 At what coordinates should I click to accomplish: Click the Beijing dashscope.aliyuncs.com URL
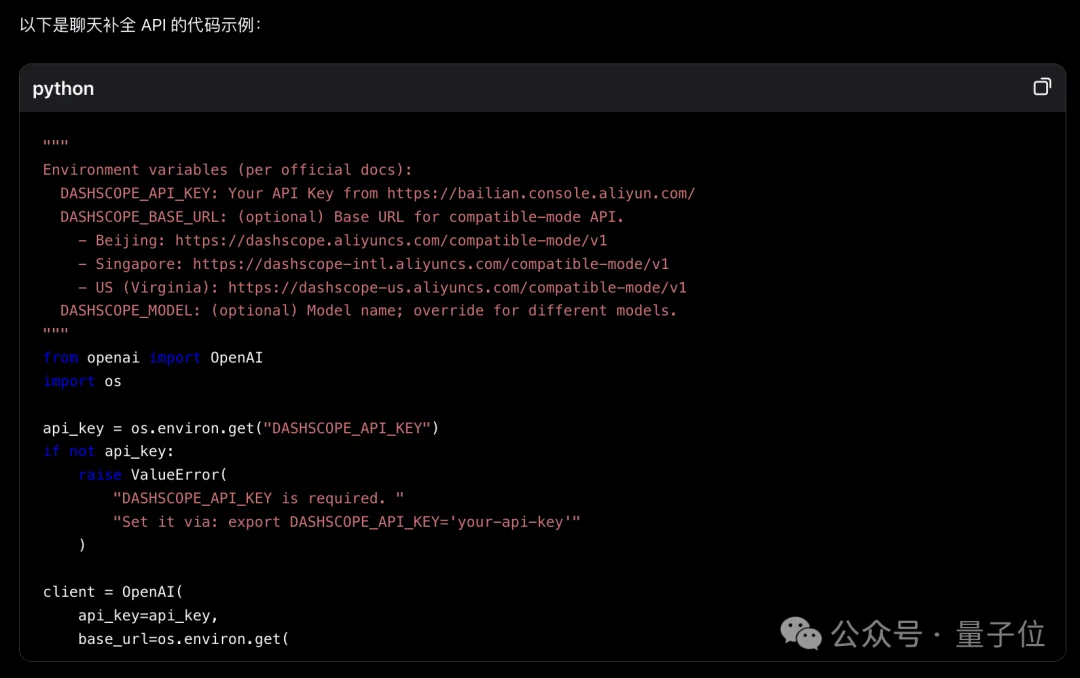pos(391,240)
